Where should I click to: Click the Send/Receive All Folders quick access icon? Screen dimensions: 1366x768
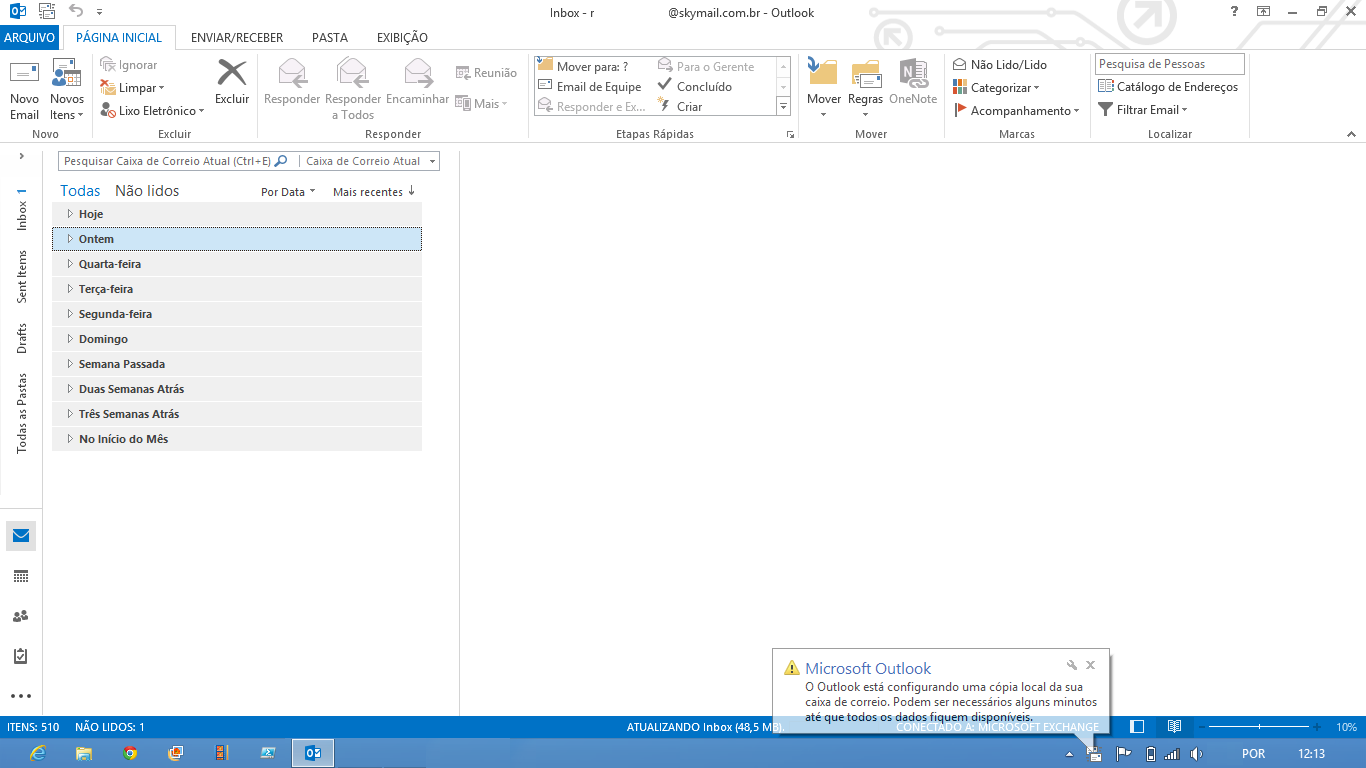pyautogui.click(x=47, y=12)
